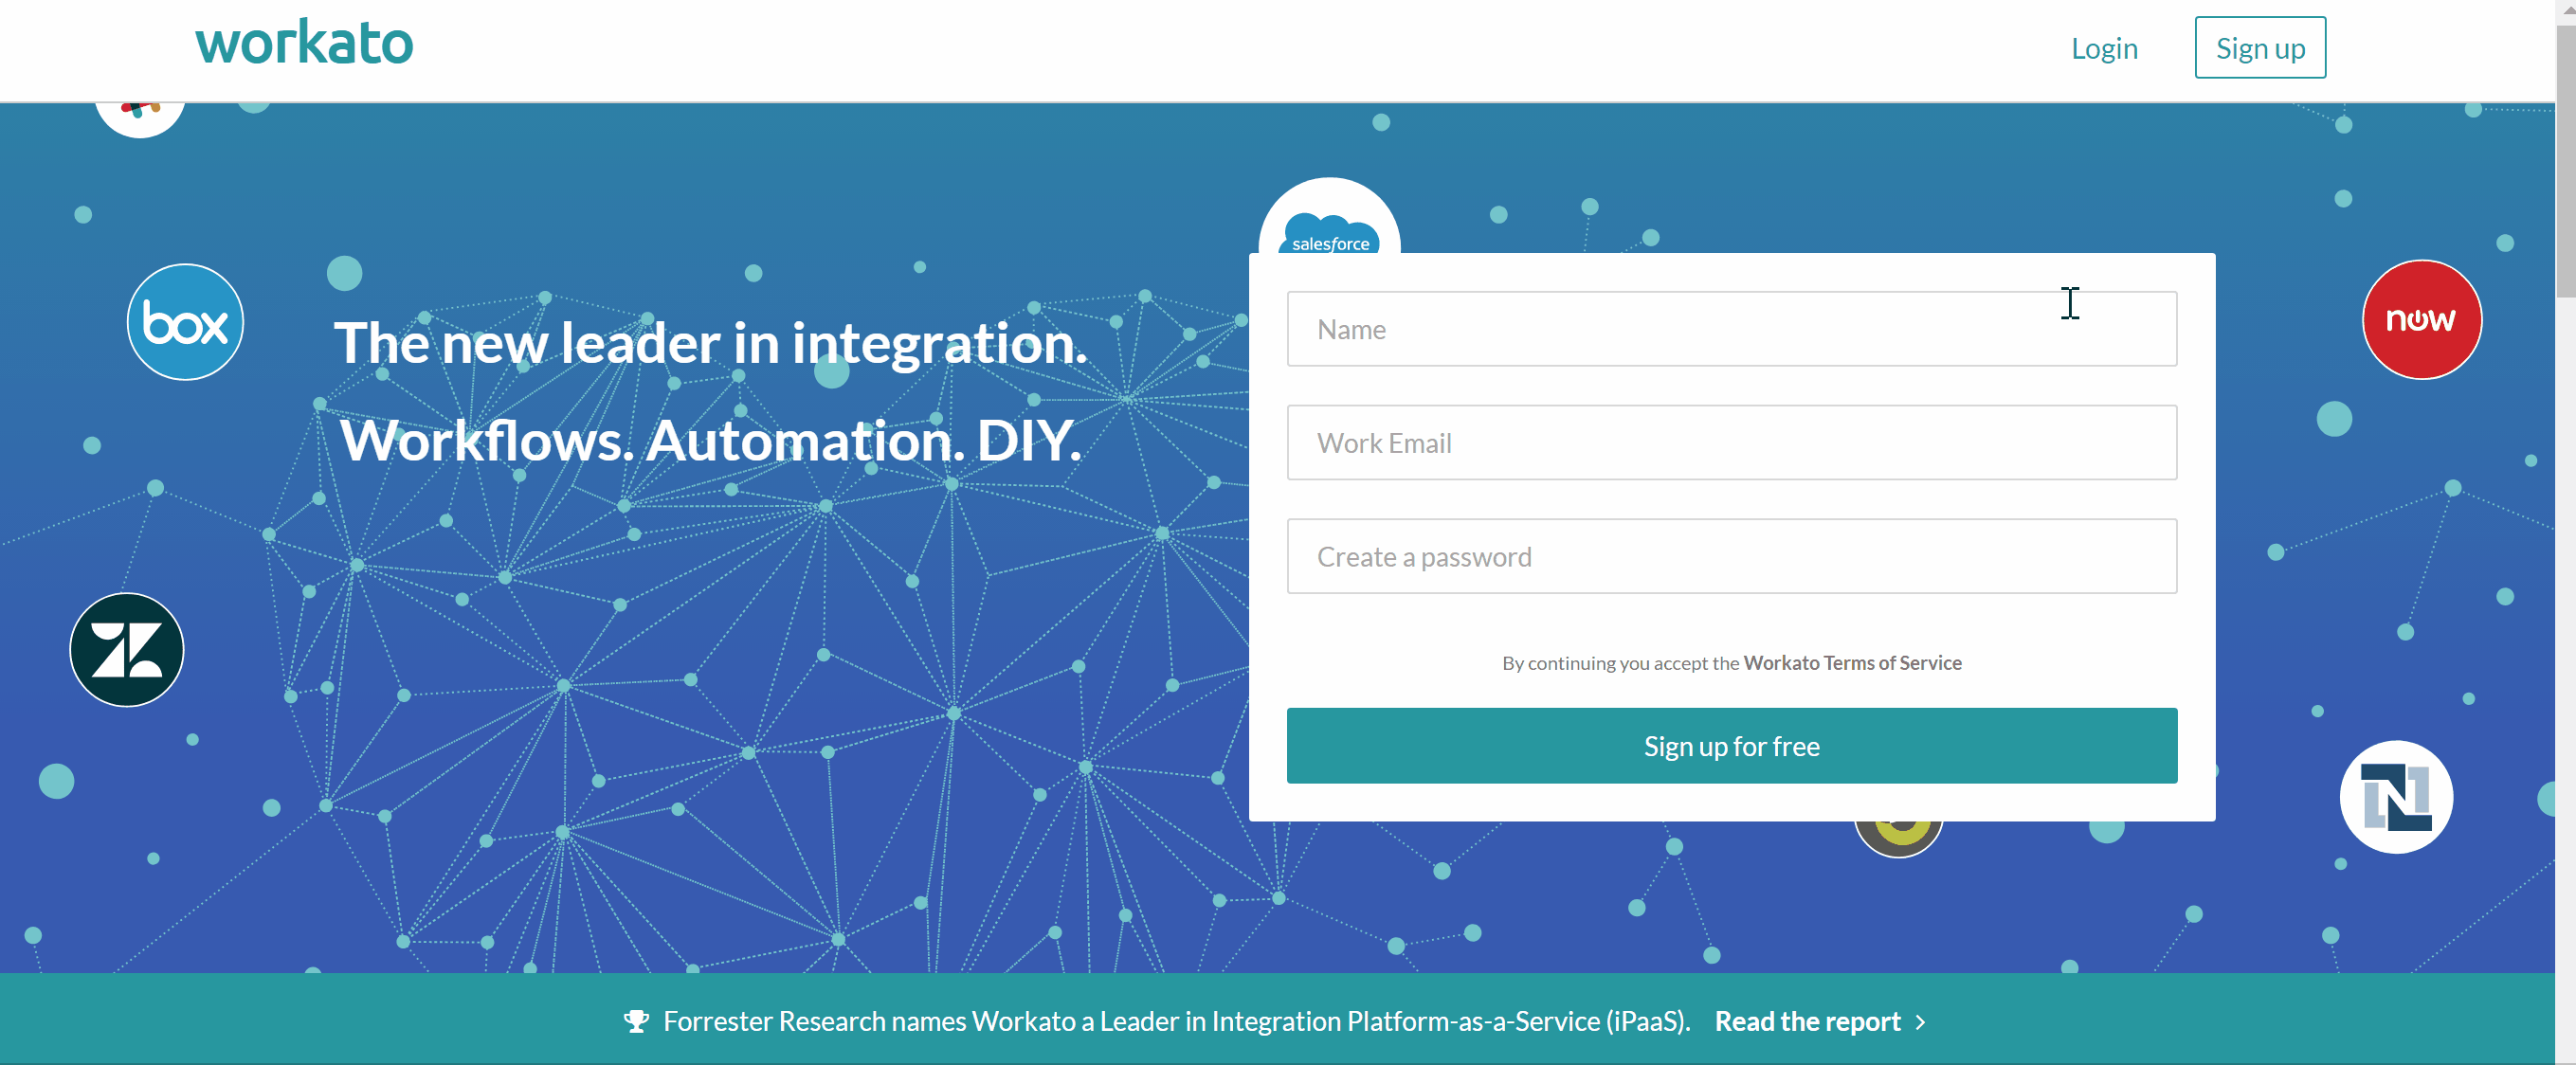This screenshot has width=2576, height=1065.
Task: Click the NetSuite logo icon
Action: [x=2396, y=797]
